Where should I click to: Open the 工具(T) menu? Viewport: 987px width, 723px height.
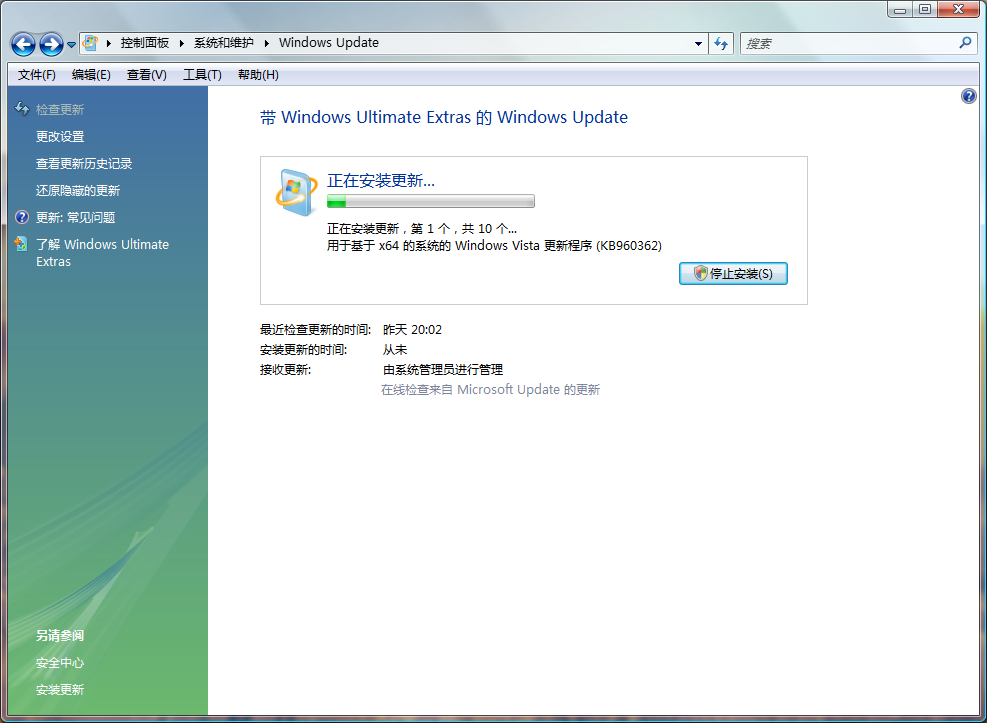point(201,75)
